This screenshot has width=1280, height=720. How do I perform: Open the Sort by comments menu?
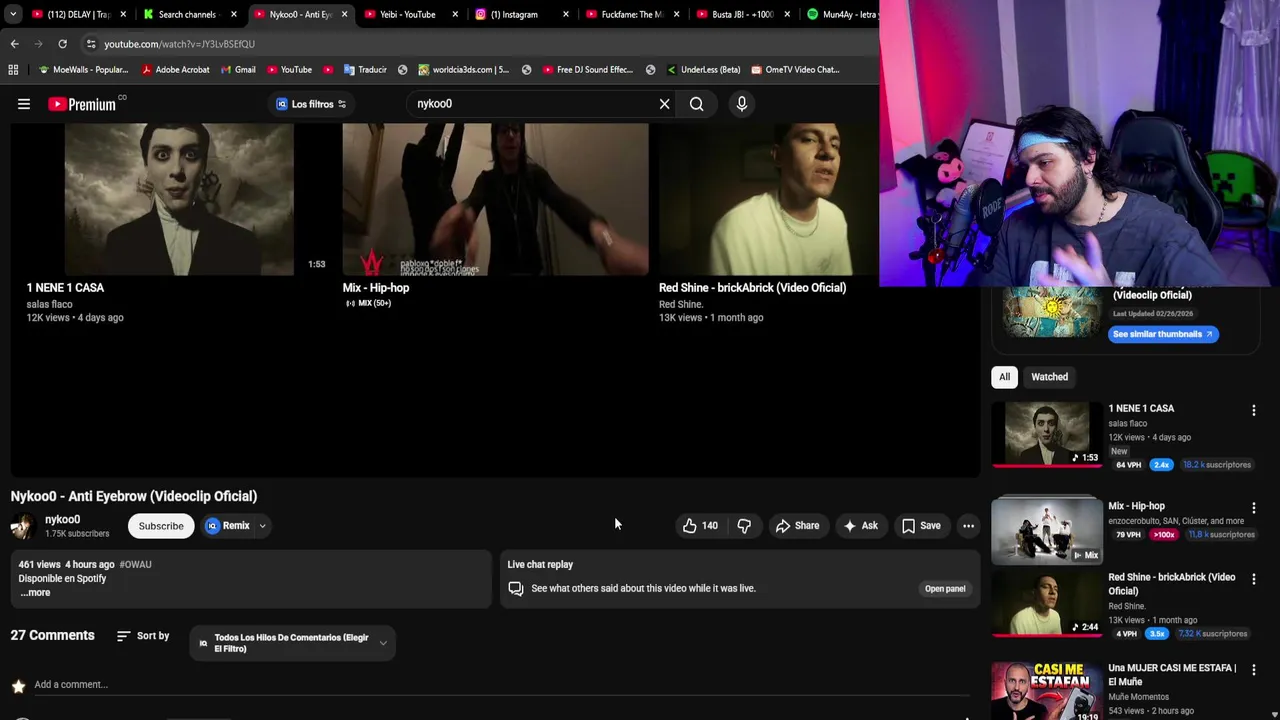click(x=143, y=636)
